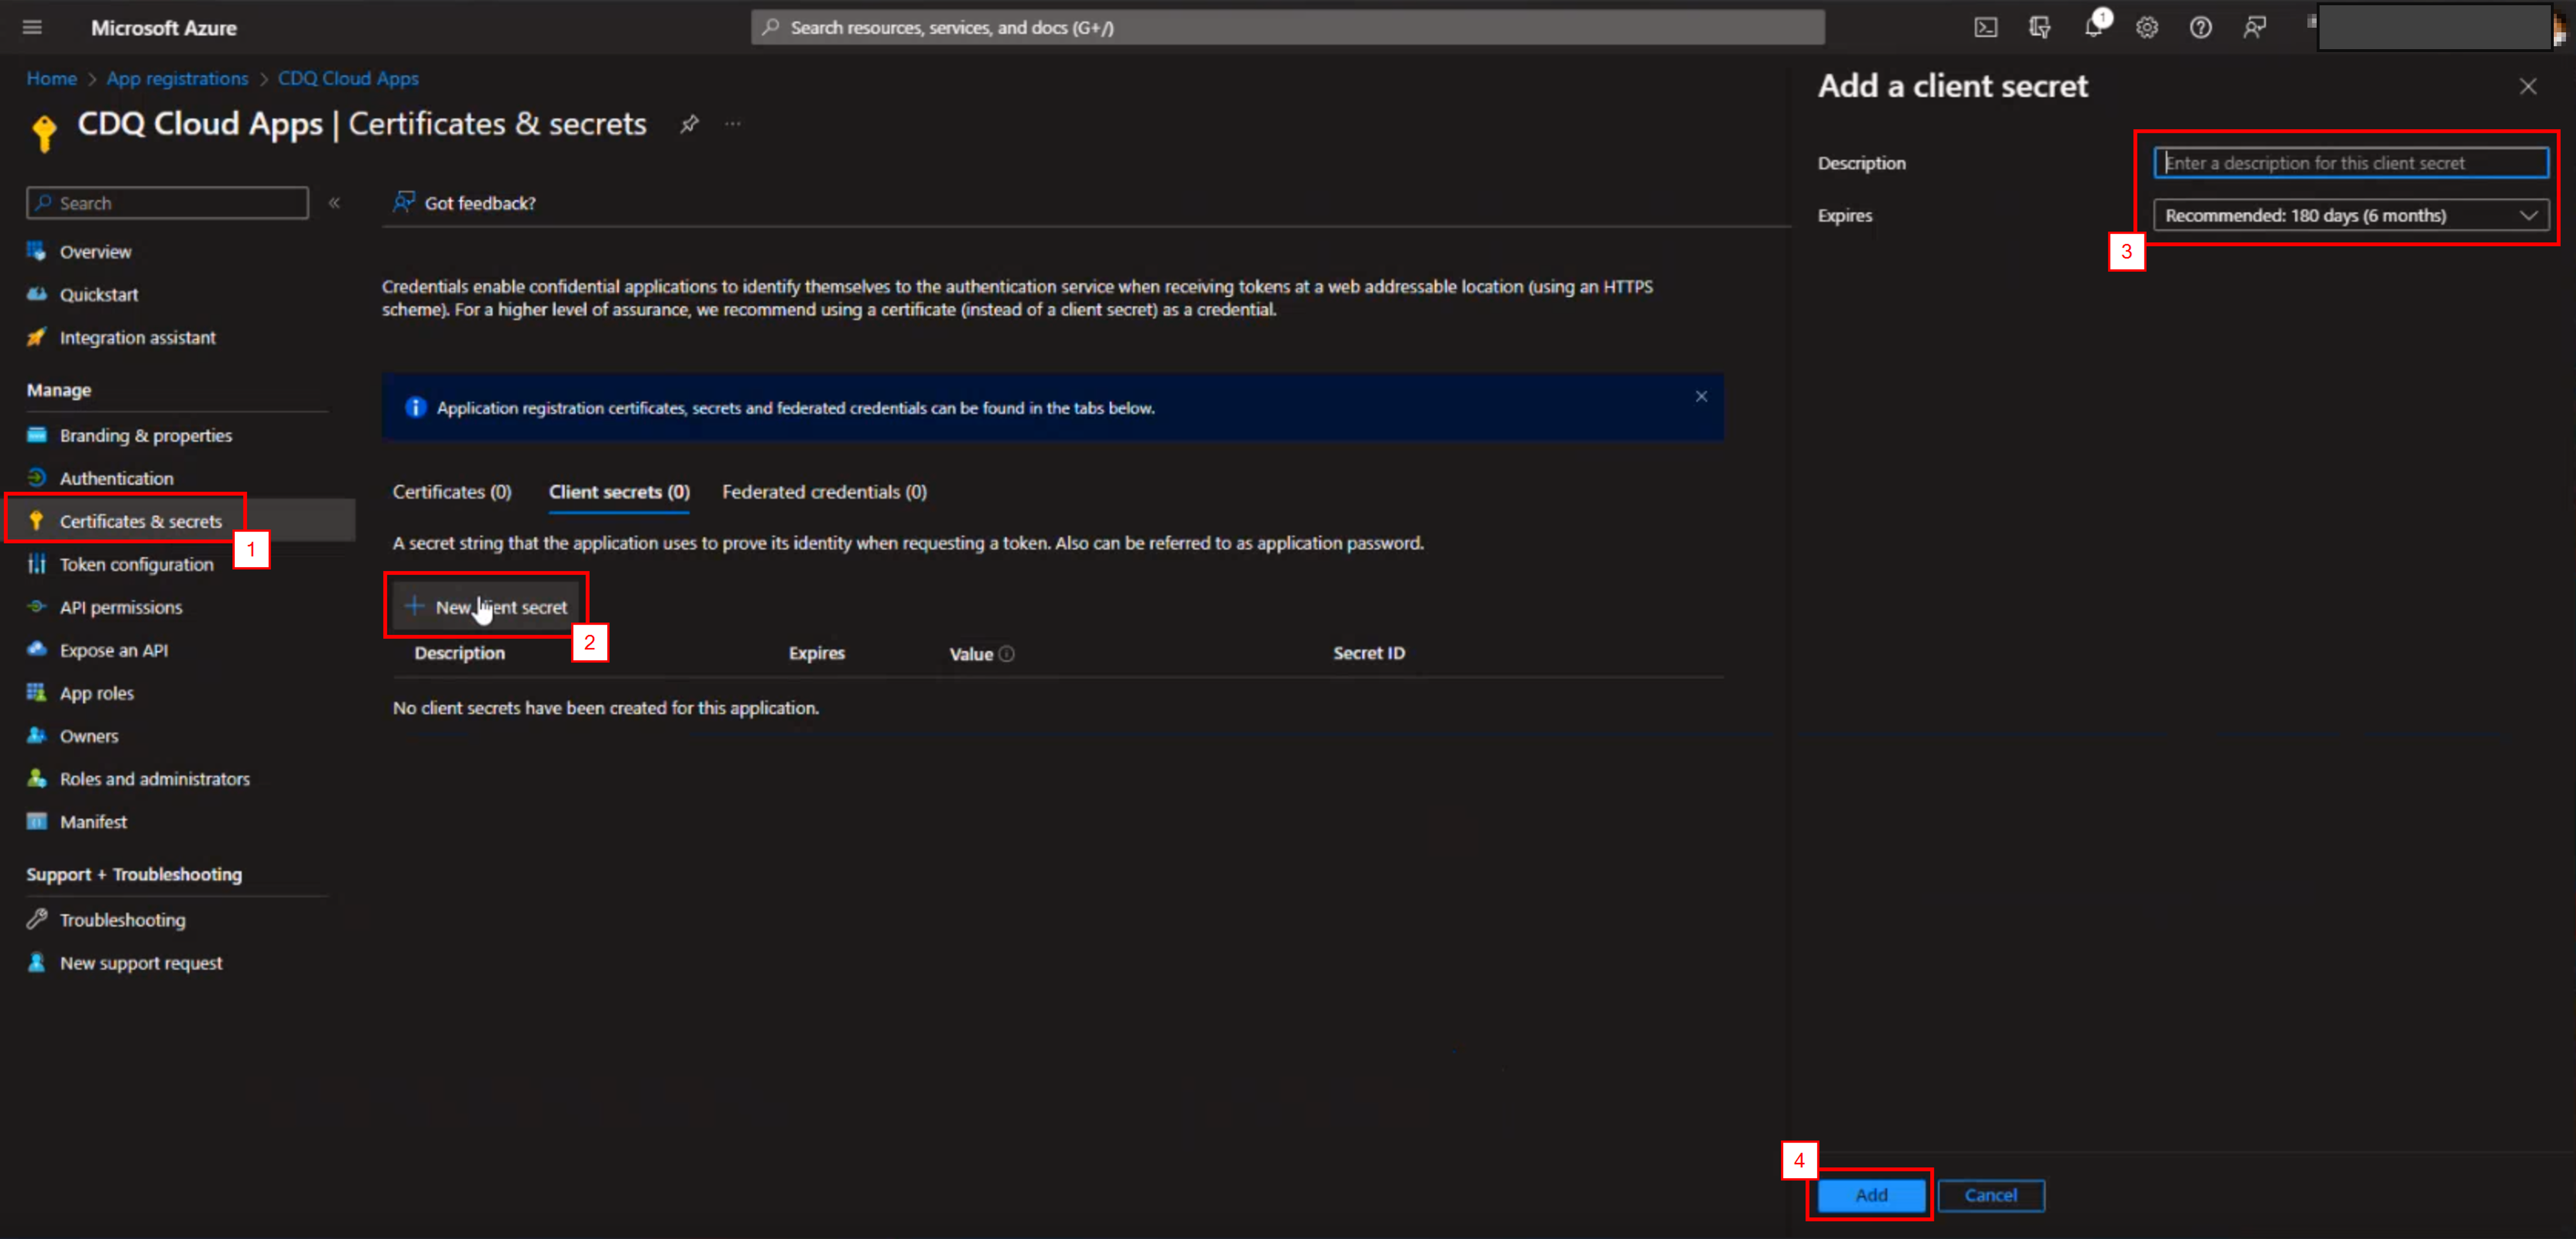Click the Microsoft Azure logo text

point(164,28)
